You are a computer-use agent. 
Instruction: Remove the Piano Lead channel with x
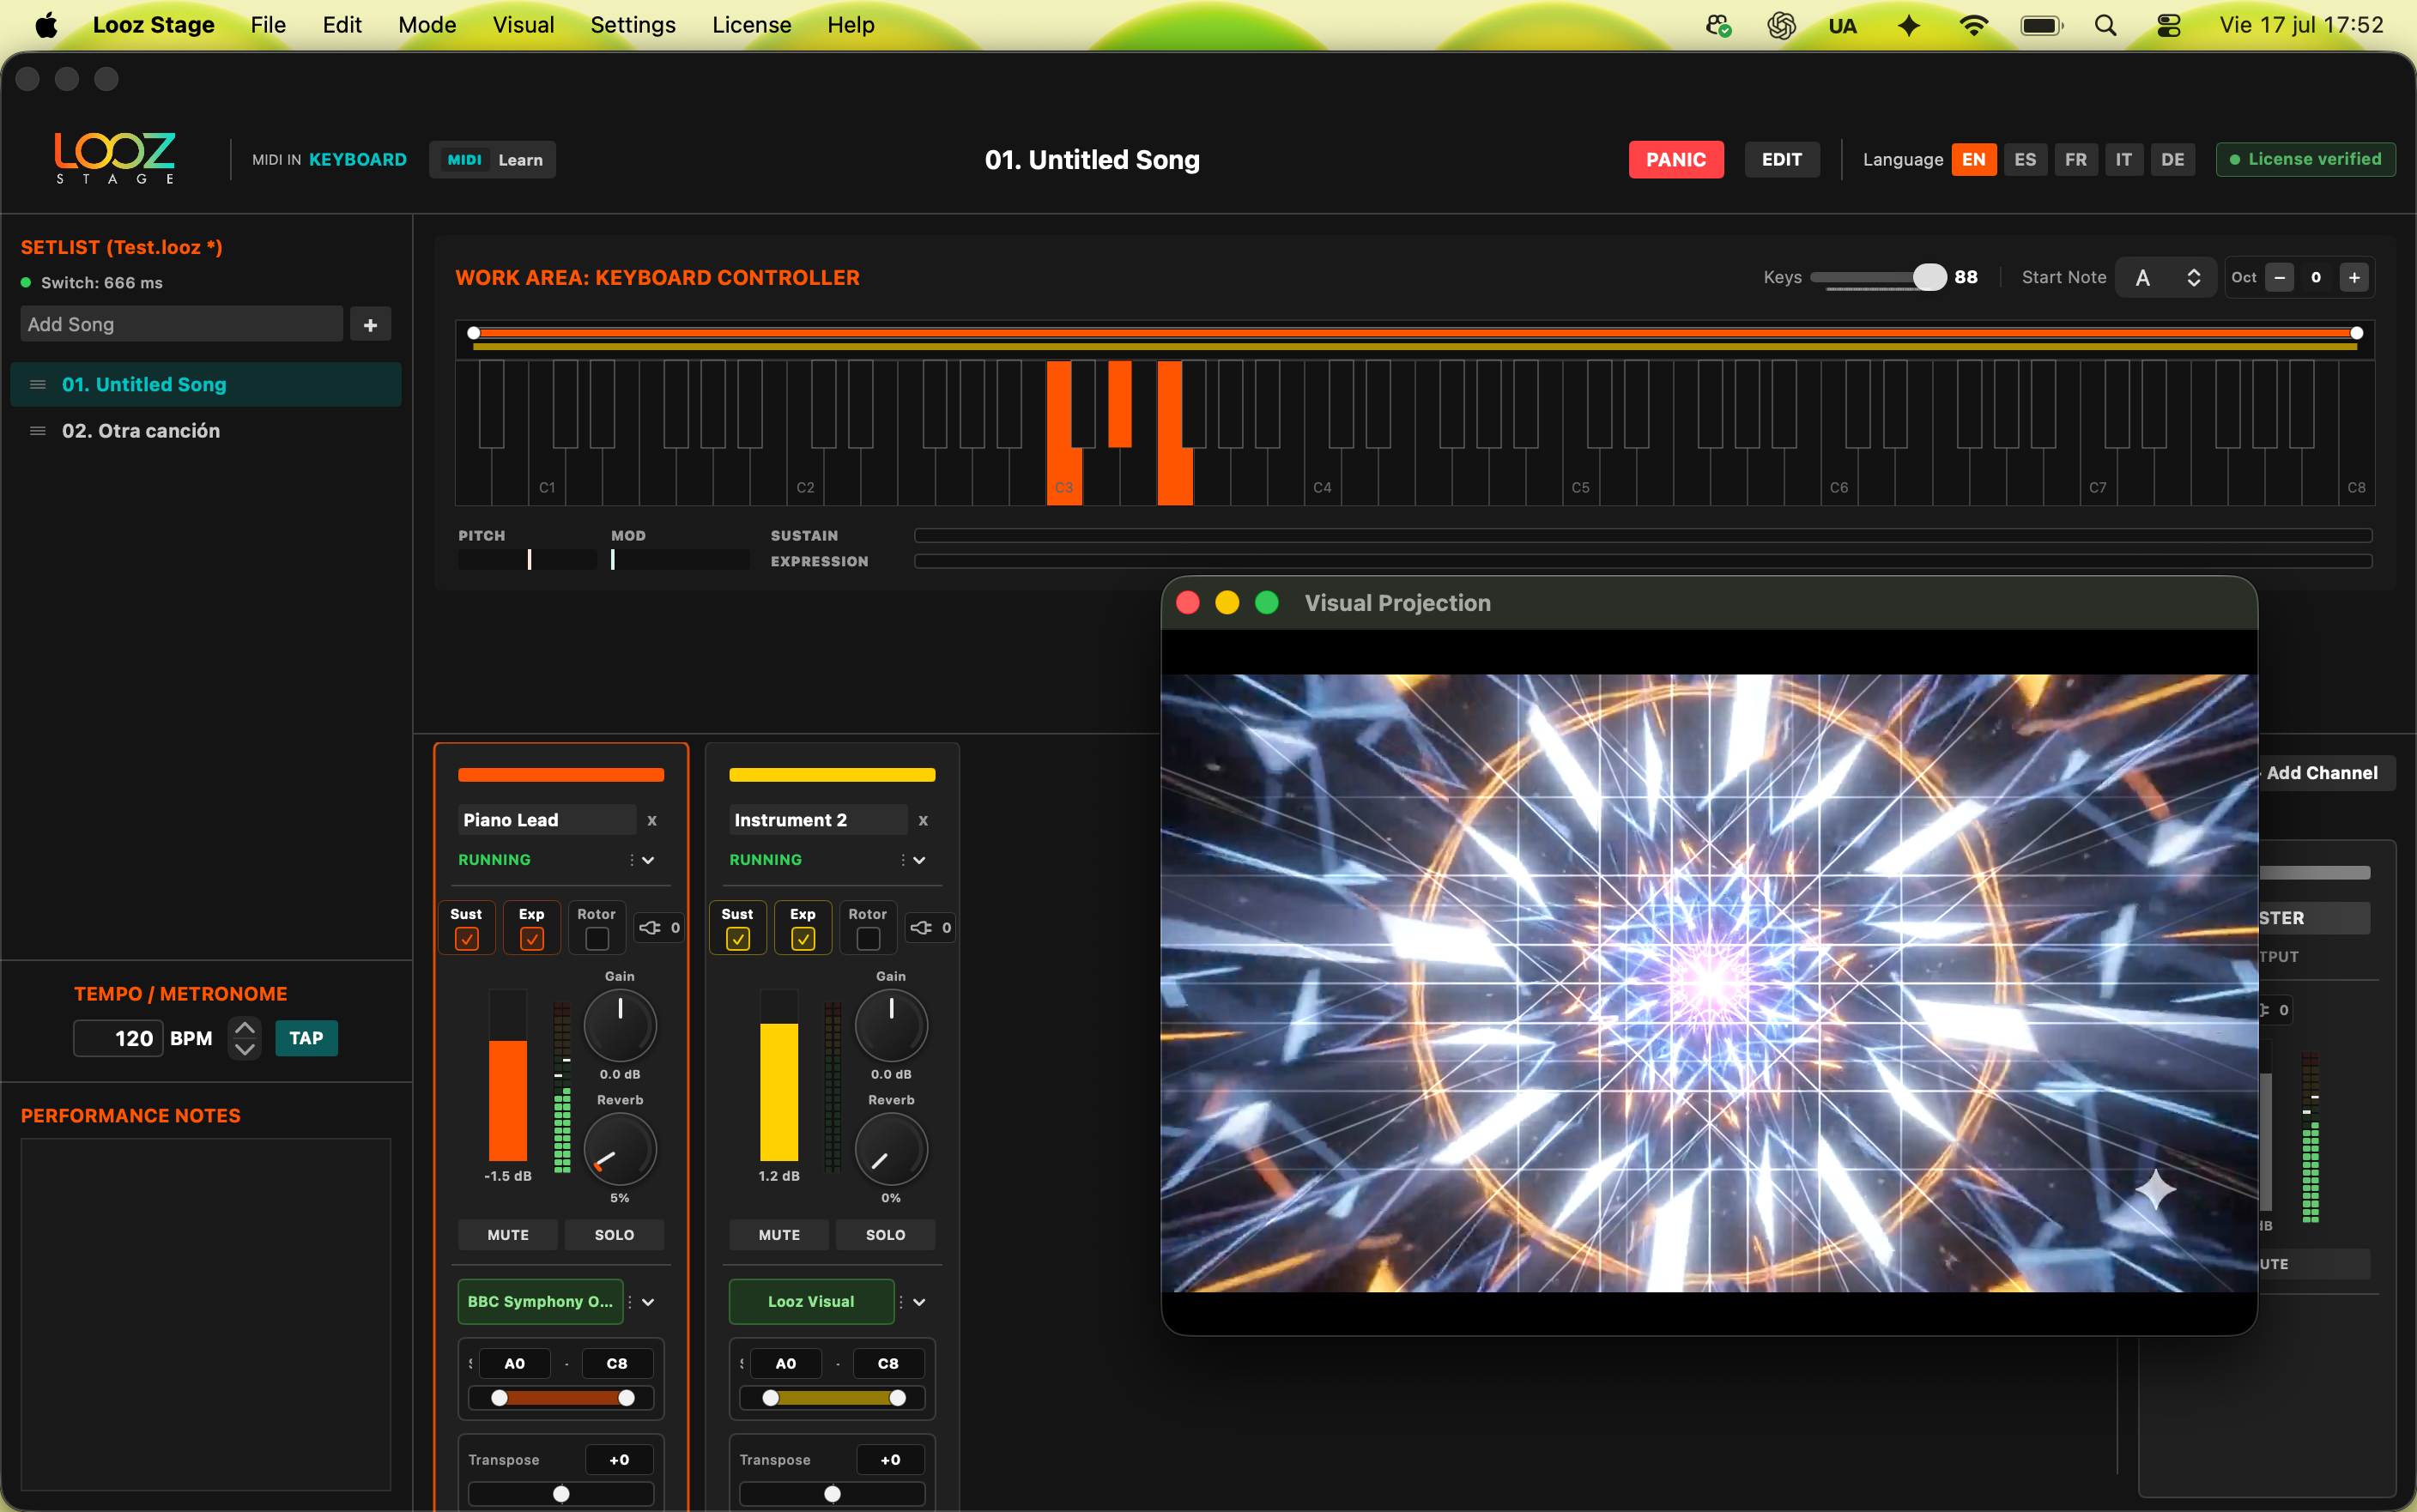652,820
